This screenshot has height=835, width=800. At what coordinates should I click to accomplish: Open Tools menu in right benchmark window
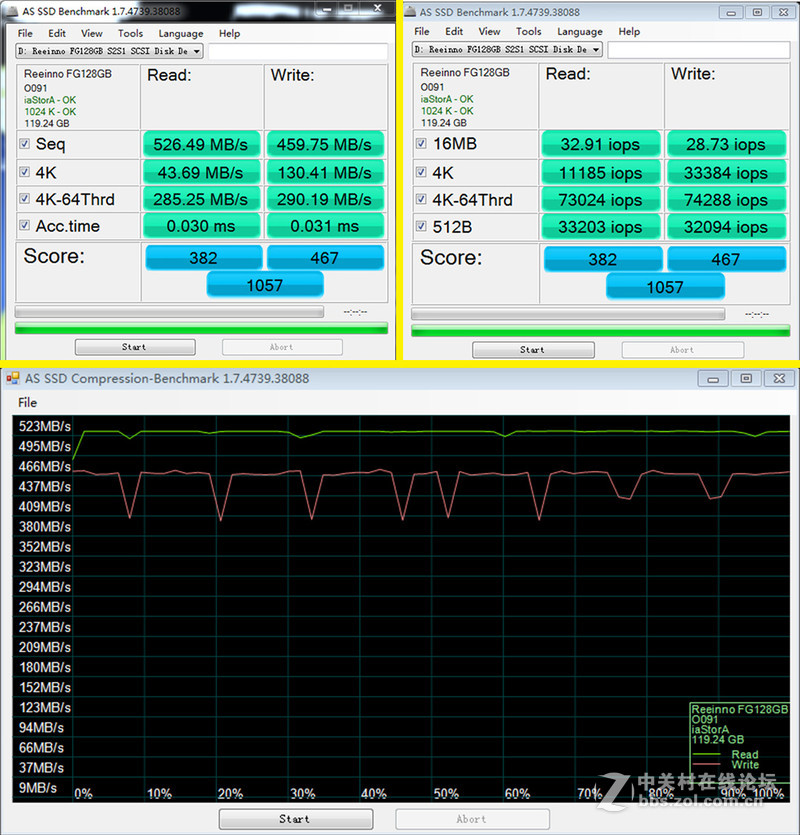(528, 31)
